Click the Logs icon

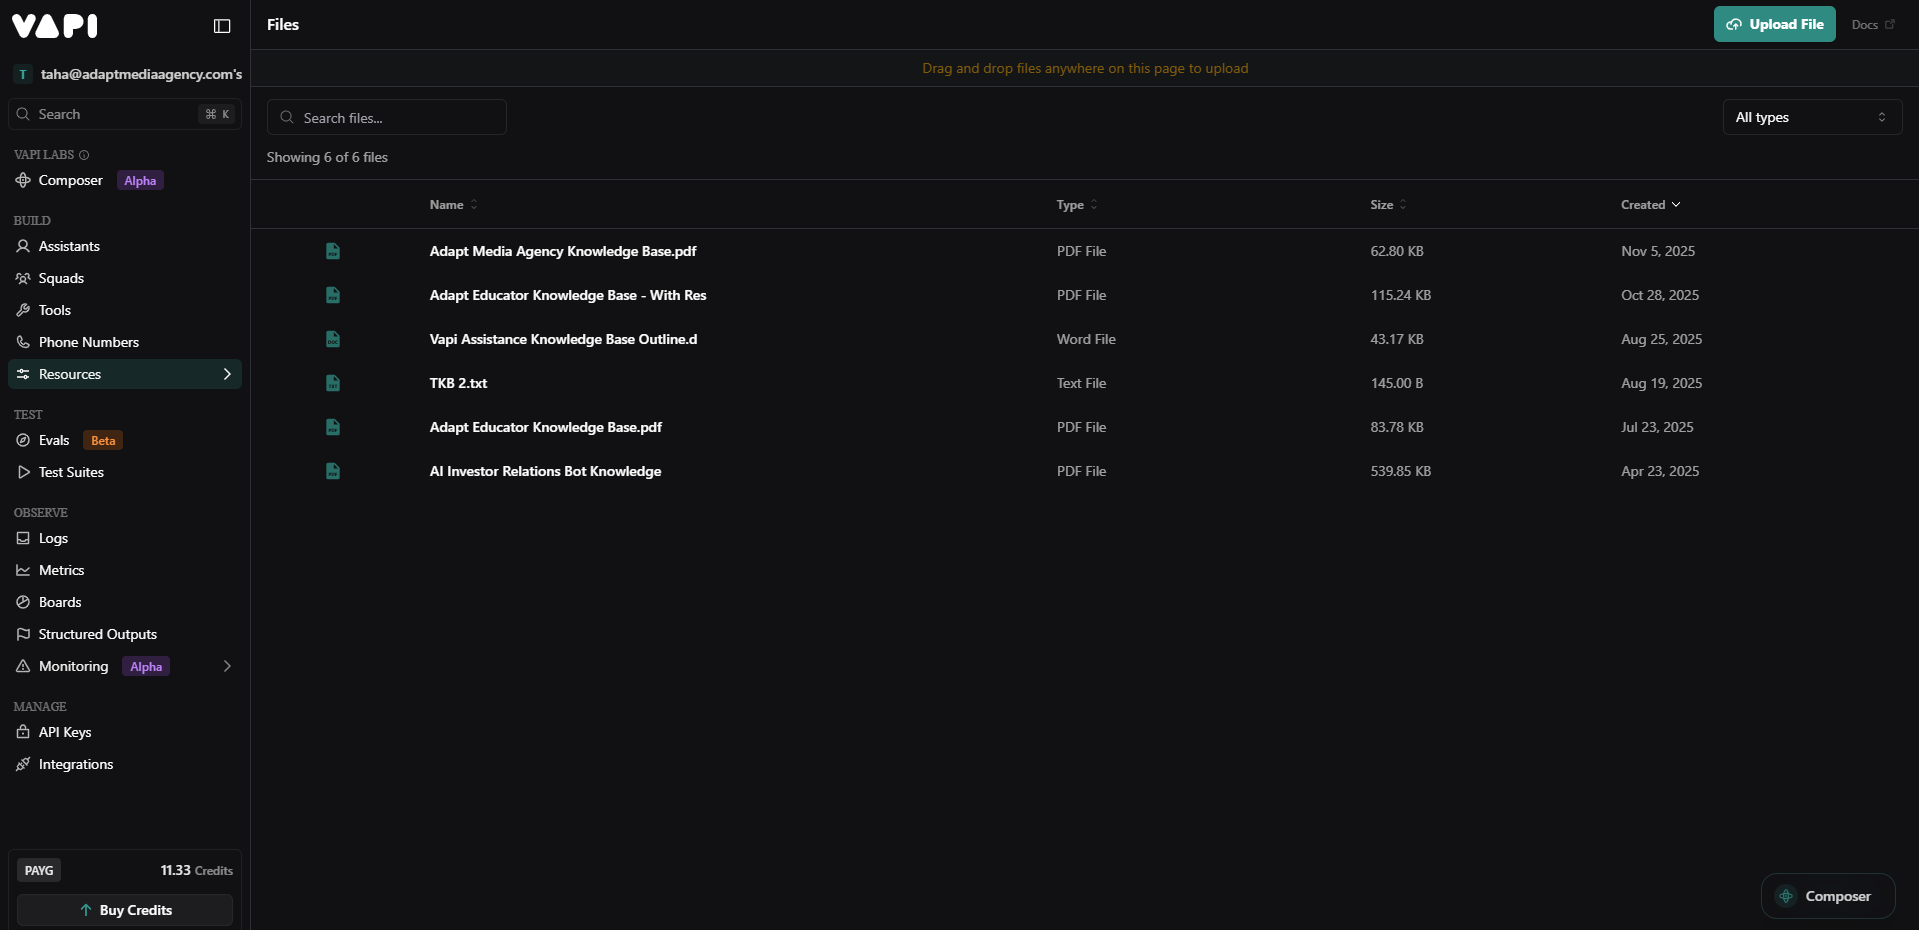click(x=23, y=538)
